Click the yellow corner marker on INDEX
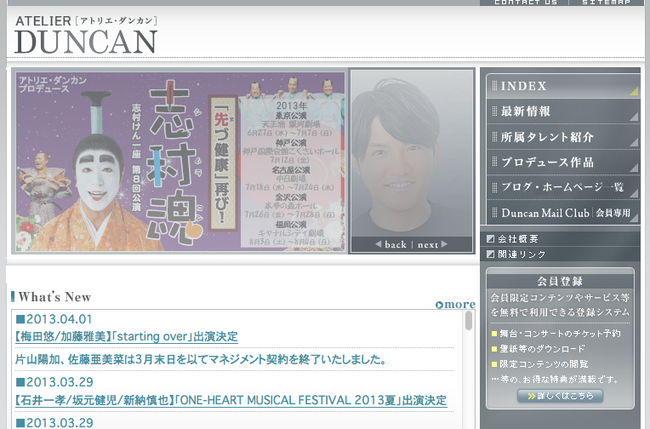 point(634,91)
